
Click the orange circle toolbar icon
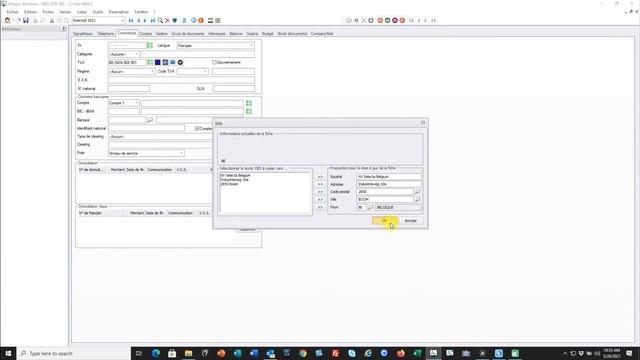click(x=201, y=20)
